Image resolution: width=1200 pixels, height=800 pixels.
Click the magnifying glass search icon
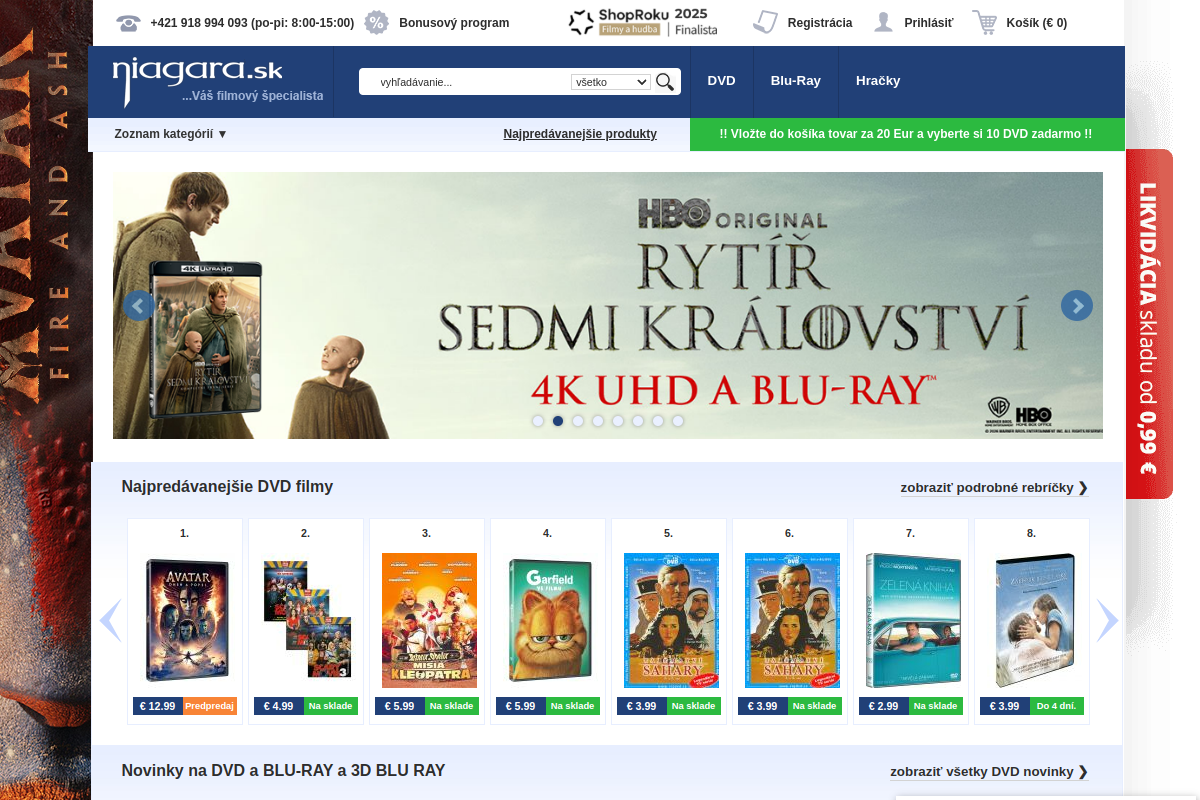[x=665, y=82]
